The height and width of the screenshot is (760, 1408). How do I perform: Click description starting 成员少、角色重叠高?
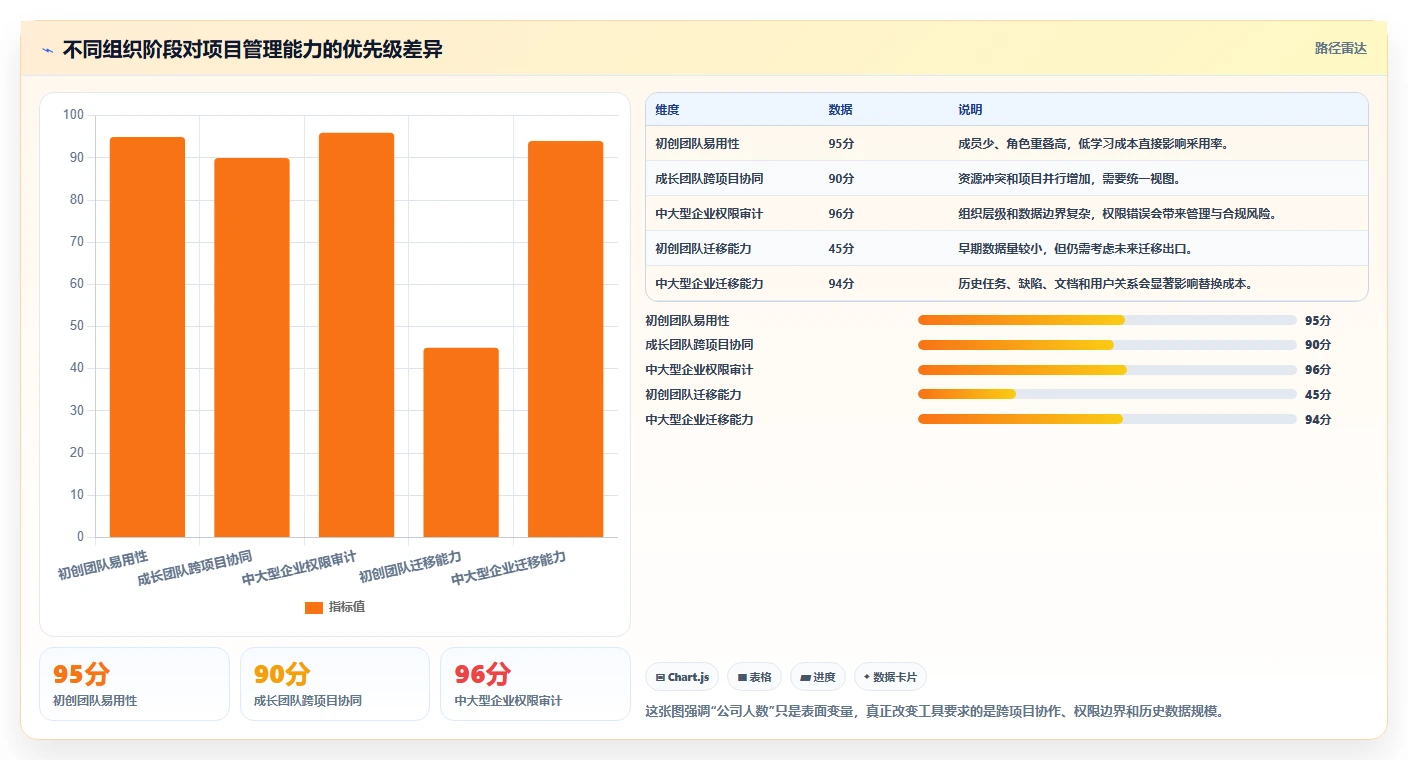[1093, 144]
